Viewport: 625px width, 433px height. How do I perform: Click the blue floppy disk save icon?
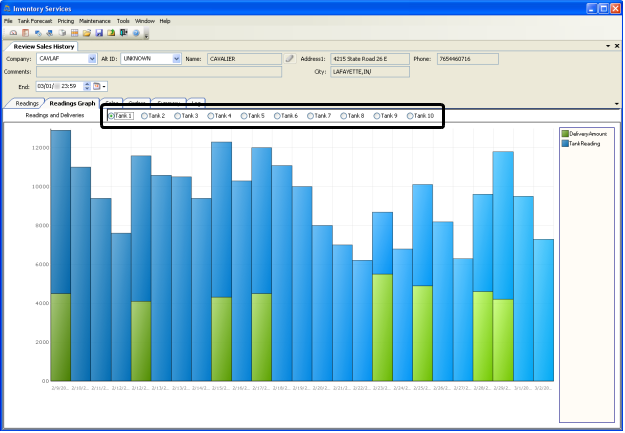[99, 33]
